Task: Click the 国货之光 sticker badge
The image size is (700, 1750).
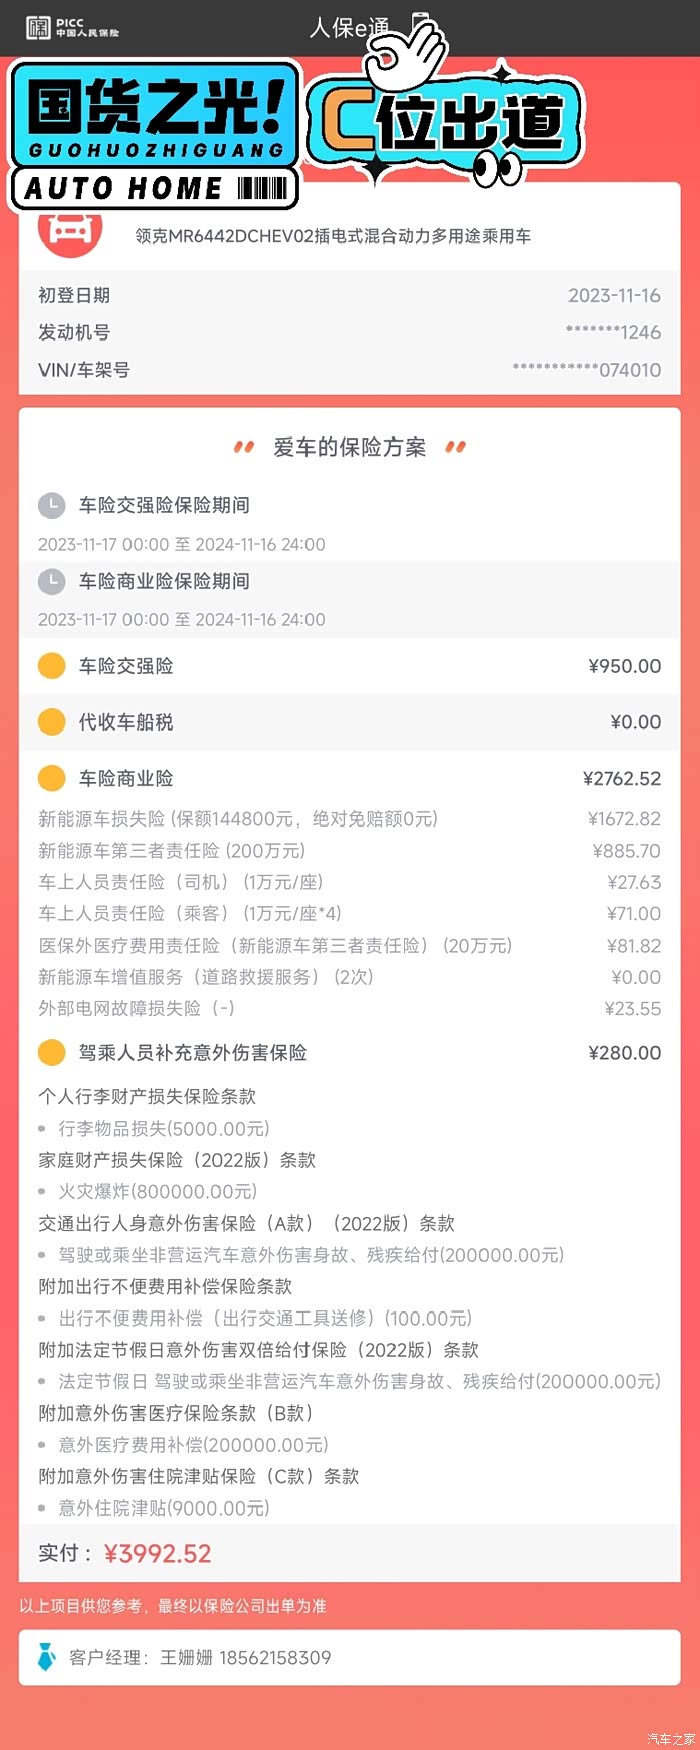Action: click(155, 135)
